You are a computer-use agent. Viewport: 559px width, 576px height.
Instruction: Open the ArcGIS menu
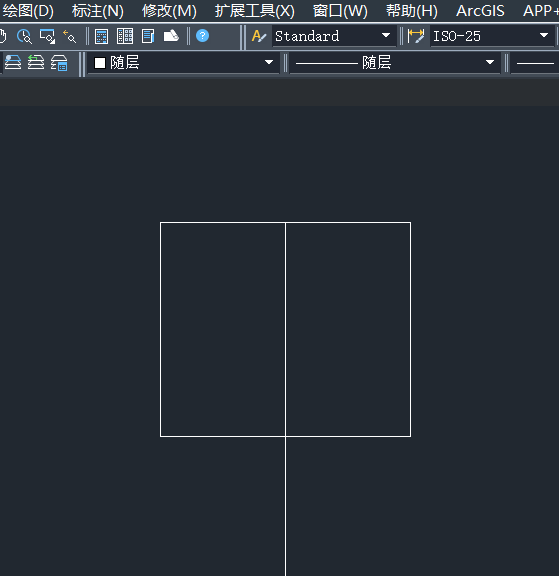pyautogui.click(x=480, y=11)
